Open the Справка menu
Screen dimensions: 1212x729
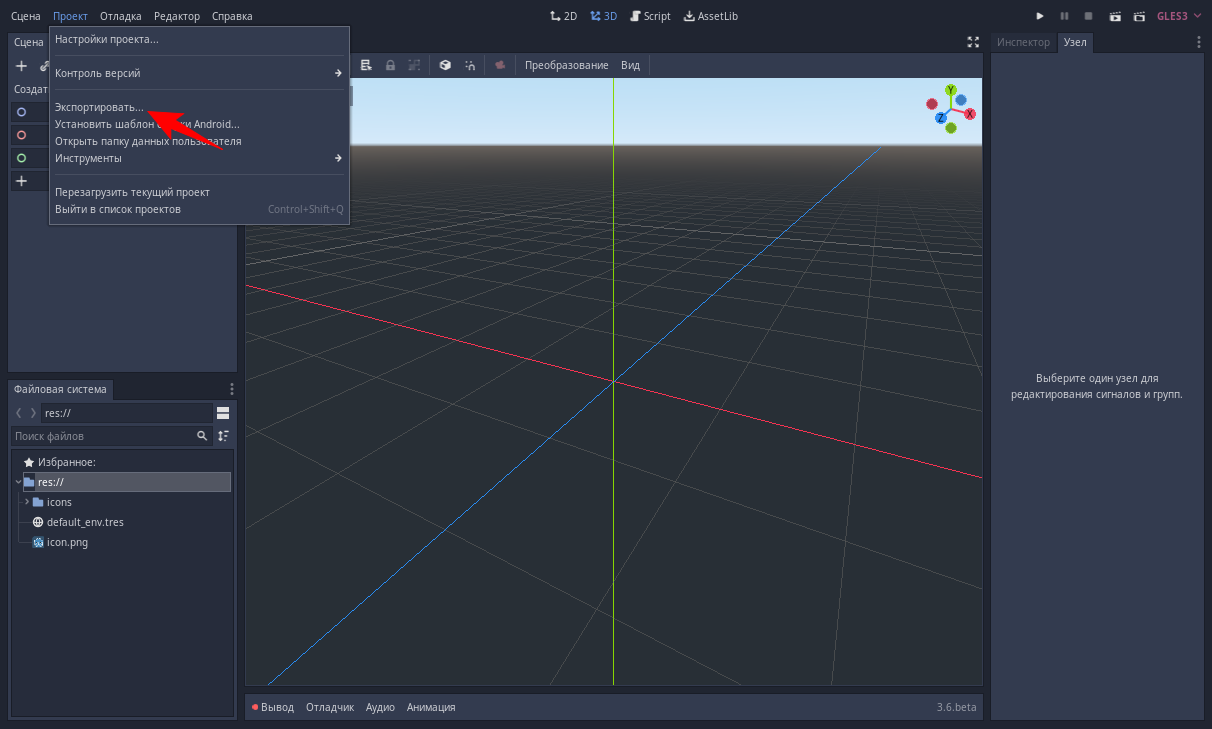coord(232,16)
